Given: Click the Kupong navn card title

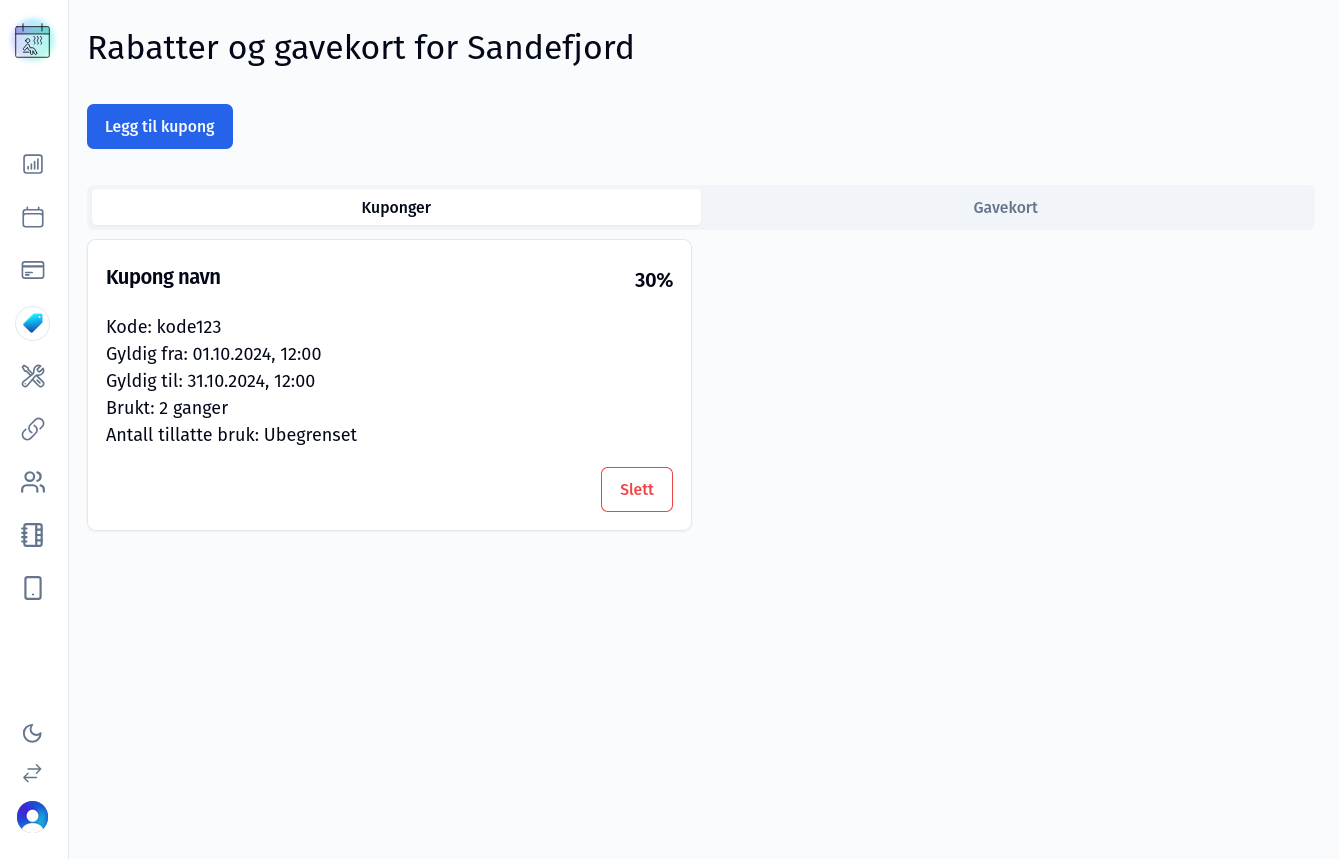Looking at the screenshot, I should coord(163,277).
